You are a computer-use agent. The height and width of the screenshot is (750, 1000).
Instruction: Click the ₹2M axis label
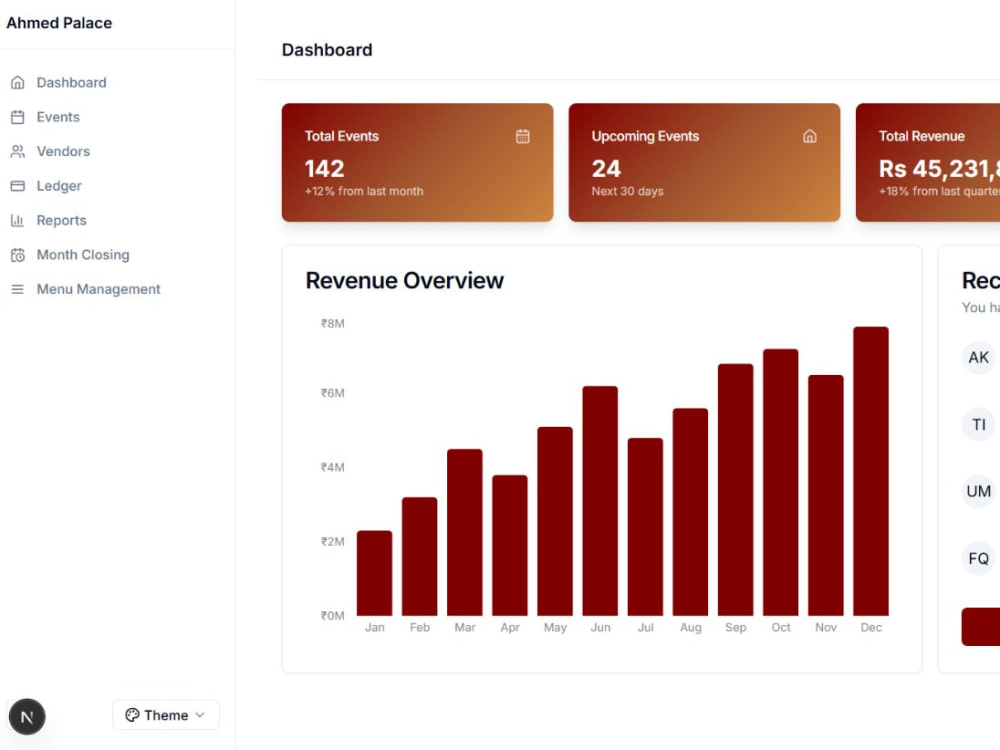click(332, 541)
